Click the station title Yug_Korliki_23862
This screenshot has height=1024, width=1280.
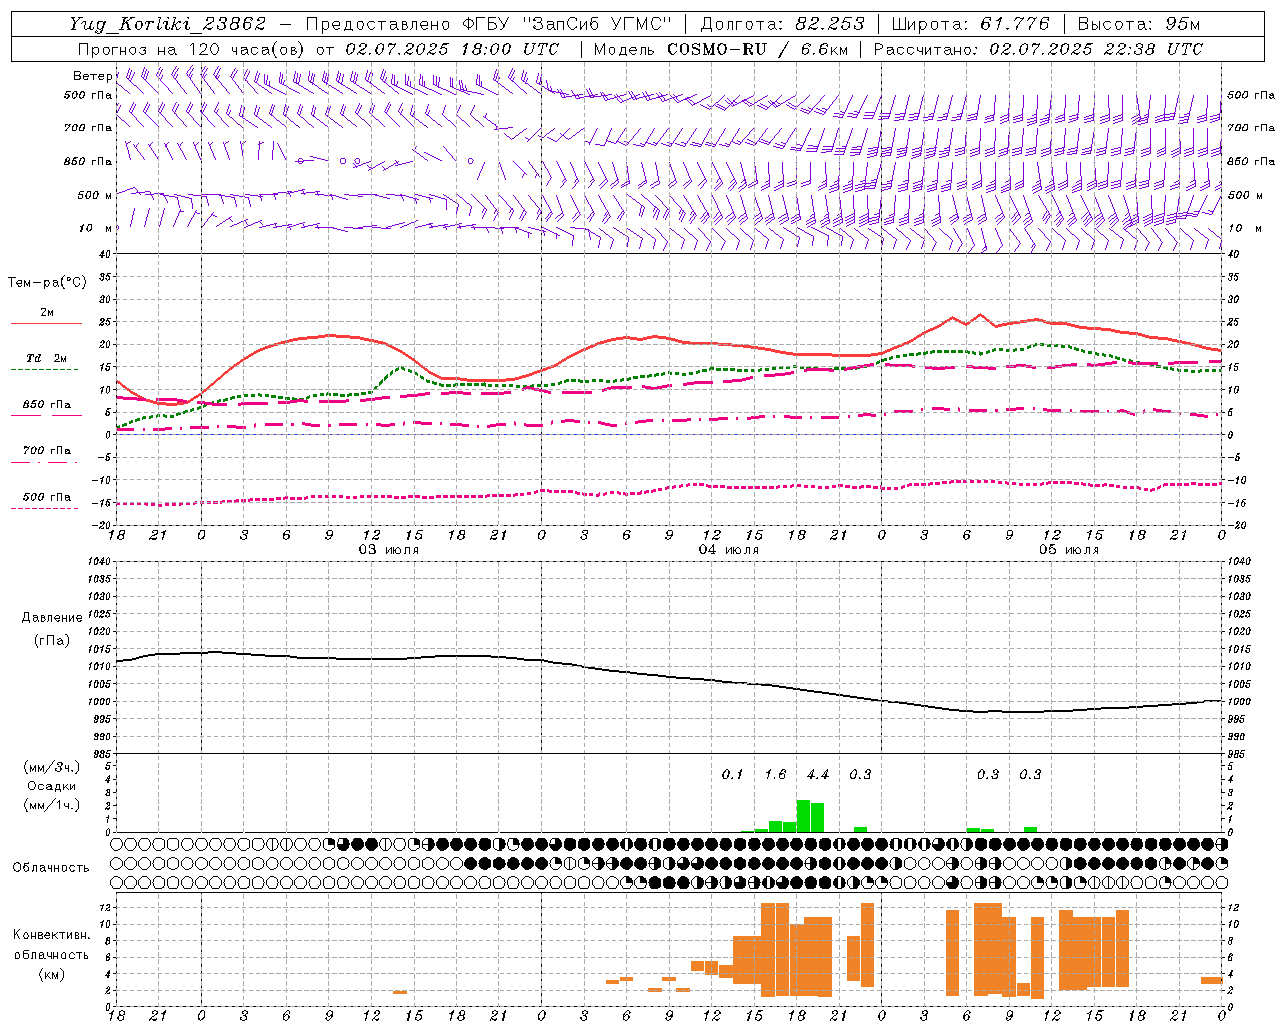pyautogui.click(x=168, y=24)
